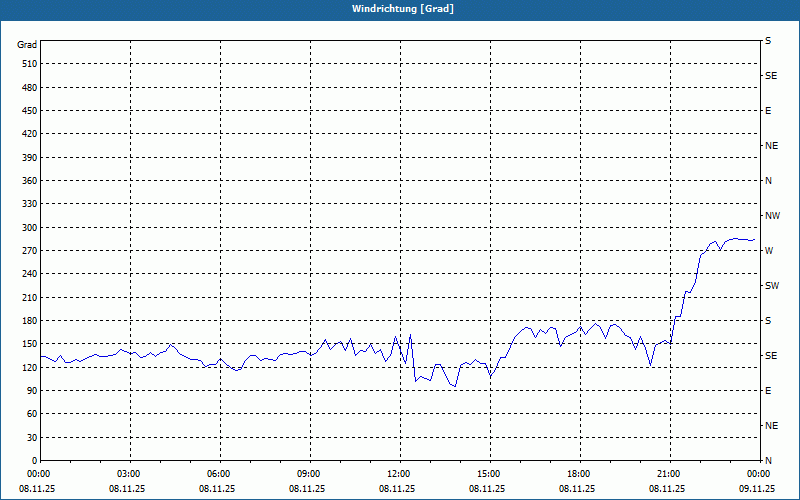
Task: Select the E compass label beside 90 gridline
Action: click(x=768, y=391)
